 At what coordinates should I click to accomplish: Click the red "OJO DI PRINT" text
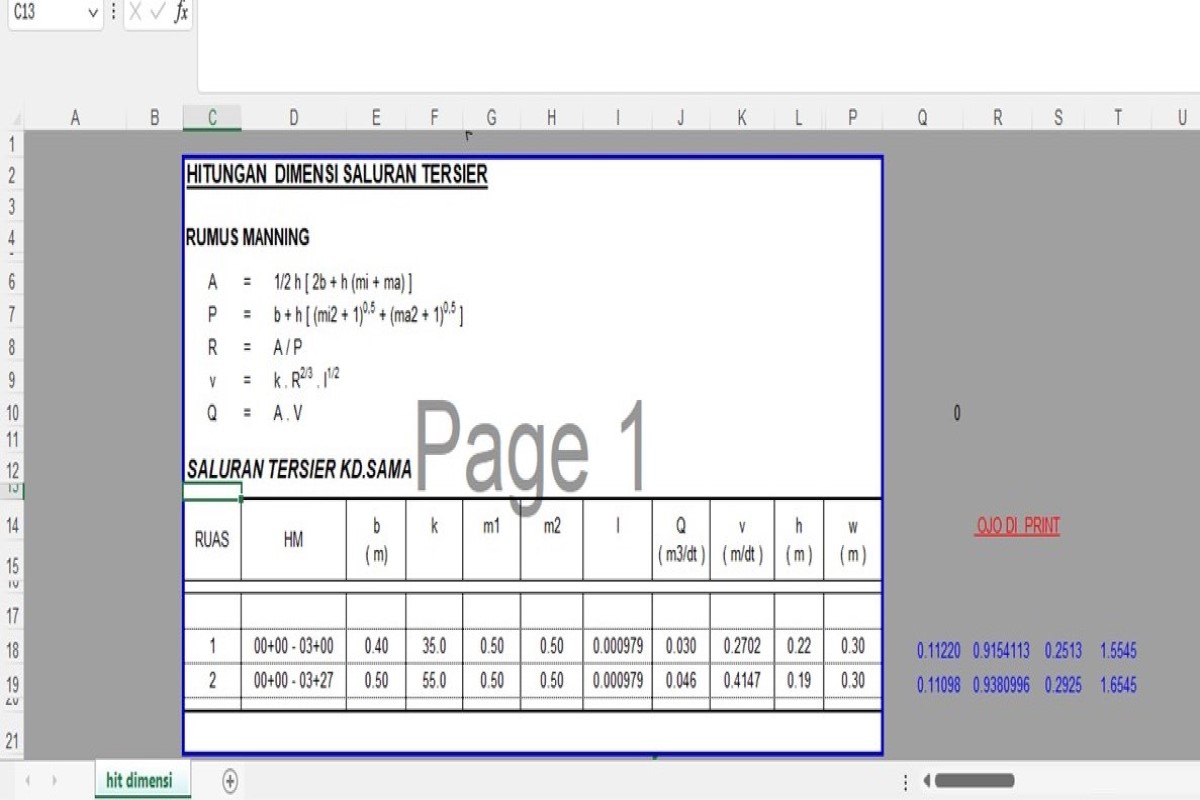(x=1017, y=527)
